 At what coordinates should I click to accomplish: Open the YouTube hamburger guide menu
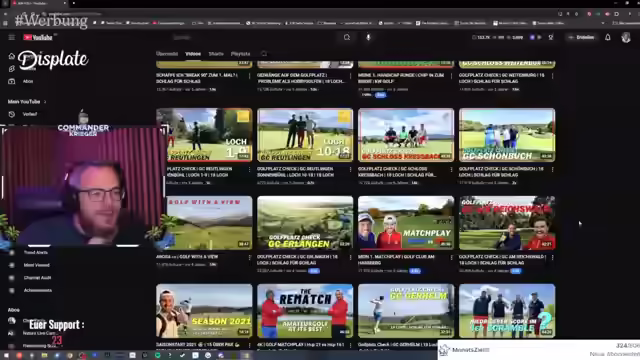tap(11, 38)
